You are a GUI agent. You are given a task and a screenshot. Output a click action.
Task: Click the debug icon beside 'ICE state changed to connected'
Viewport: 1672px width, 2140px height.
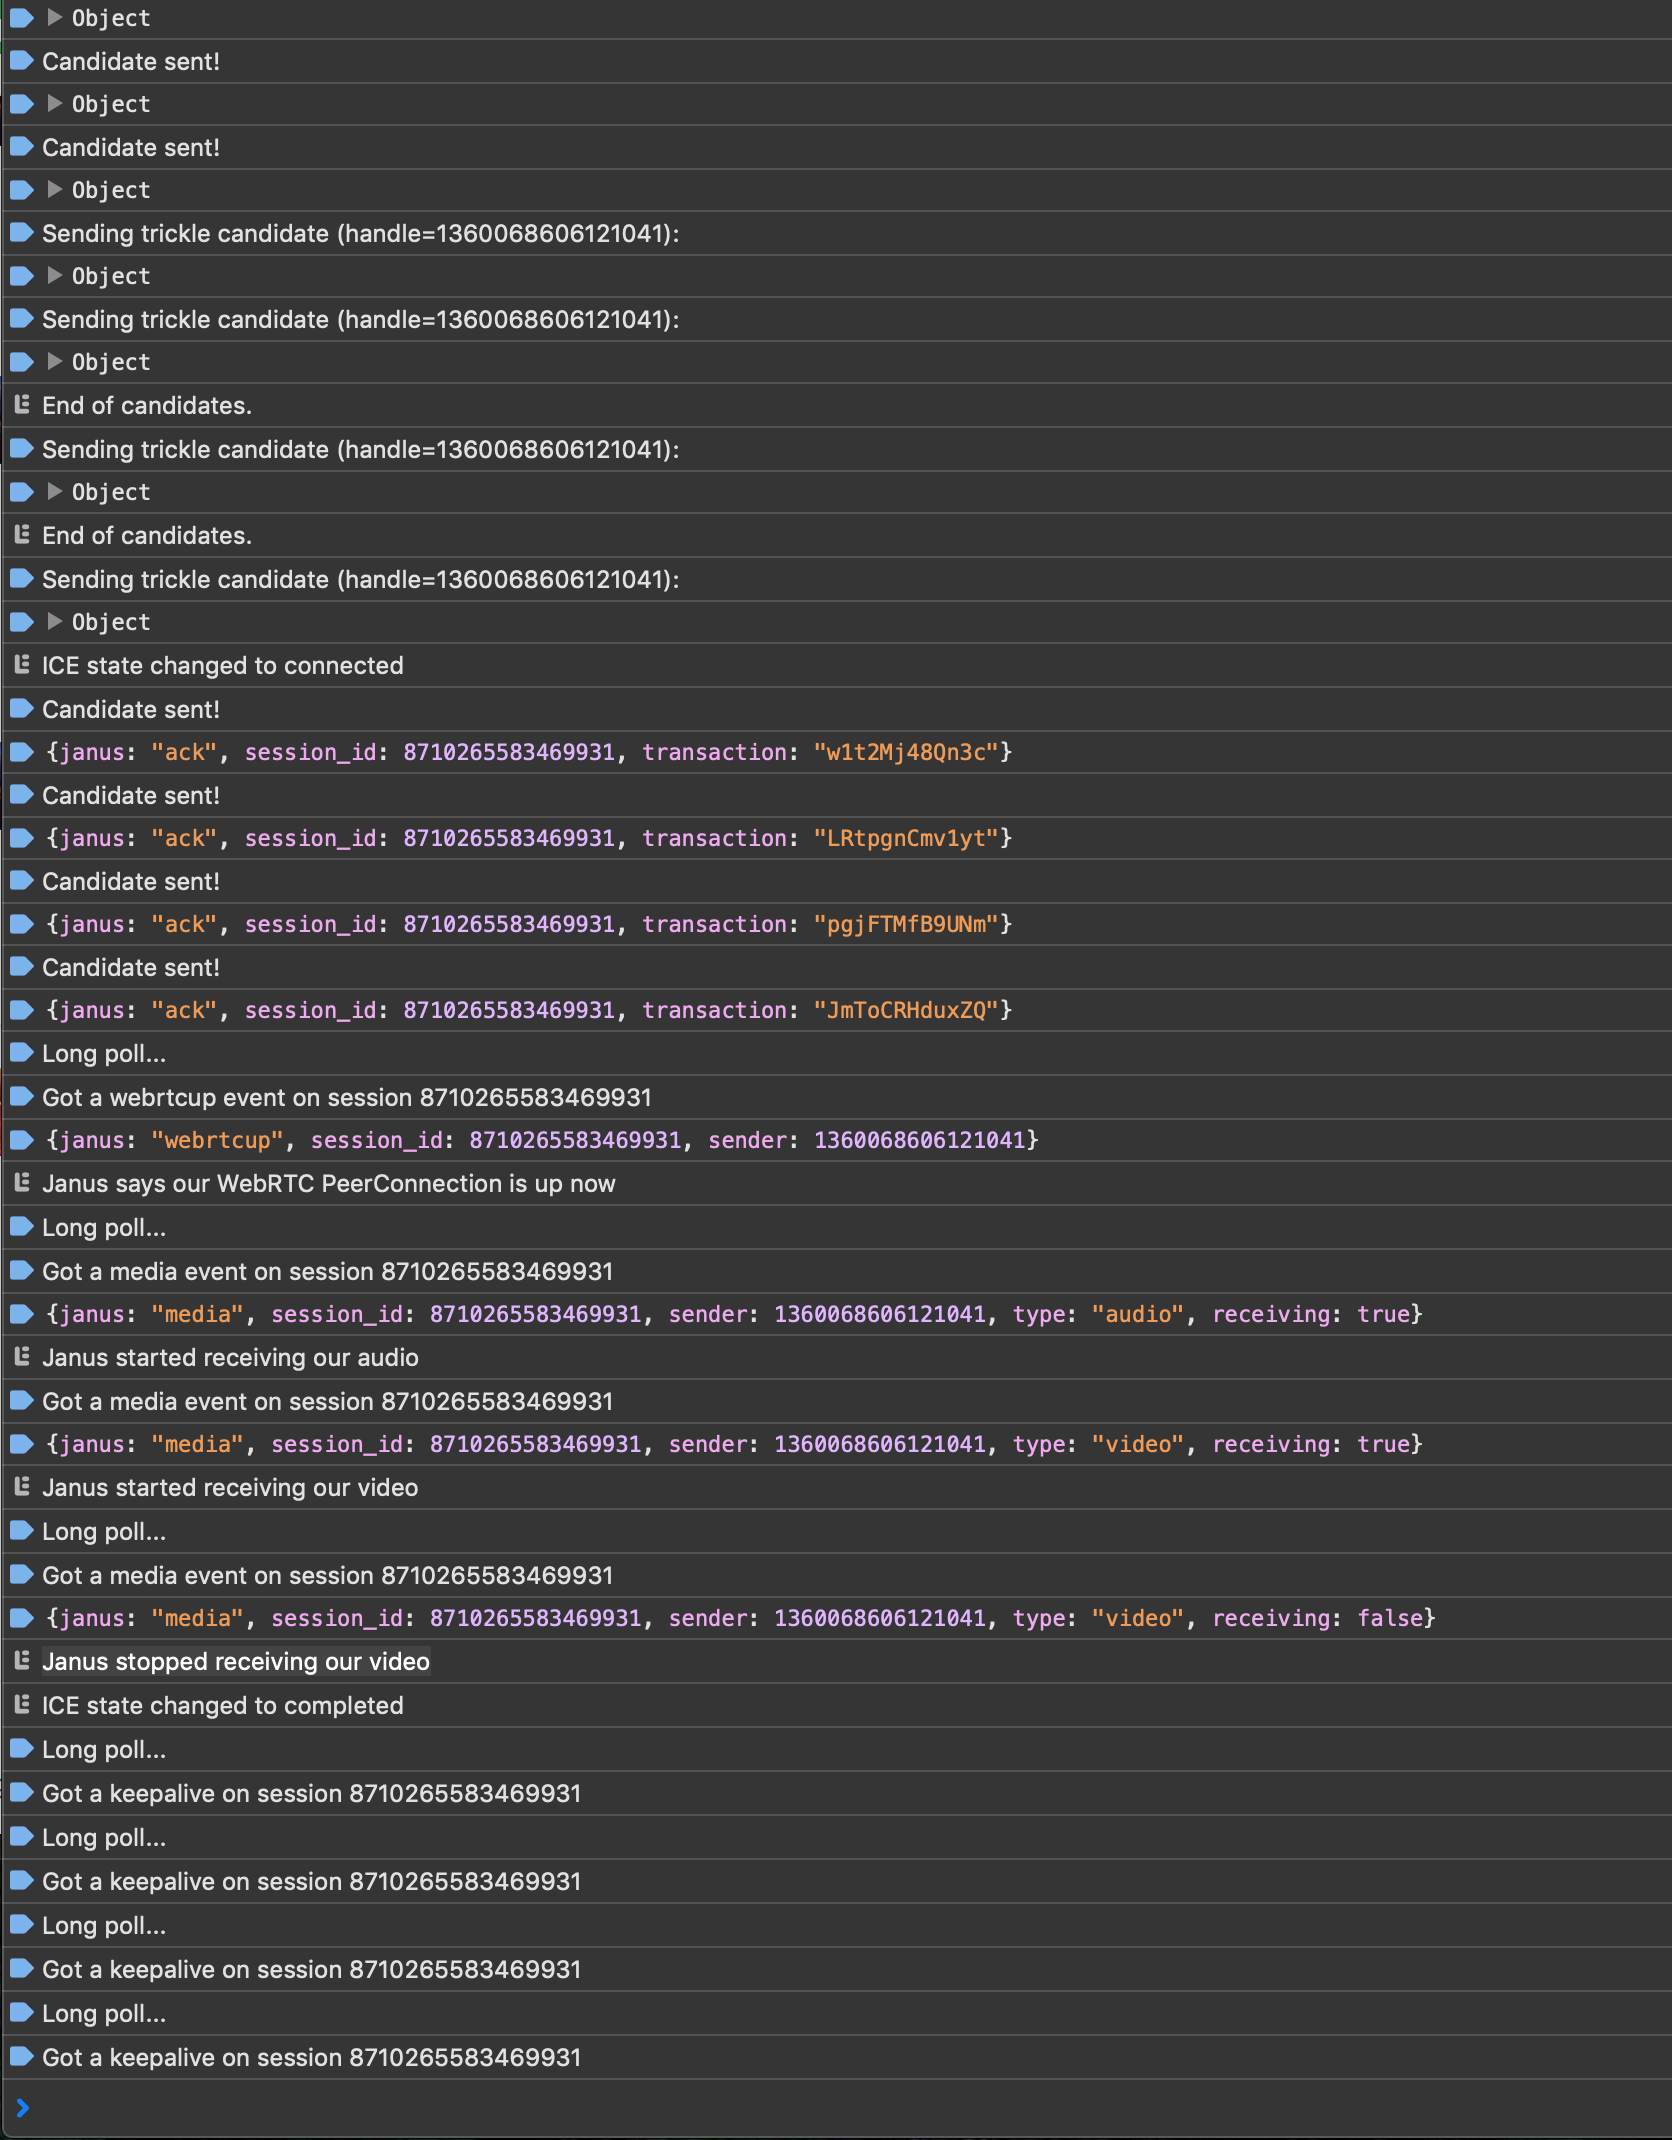pyautogui.click(x=22, y=665)
